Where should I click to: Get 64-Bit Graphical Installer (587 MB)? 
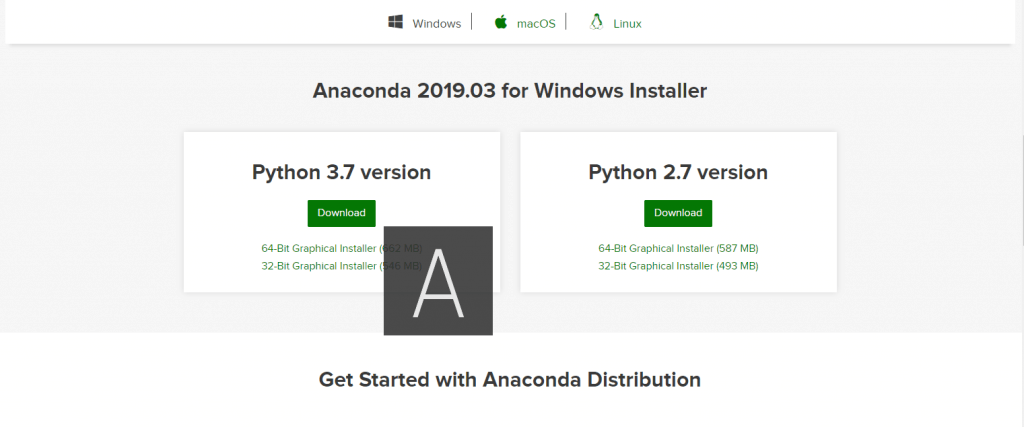(678, 249)
